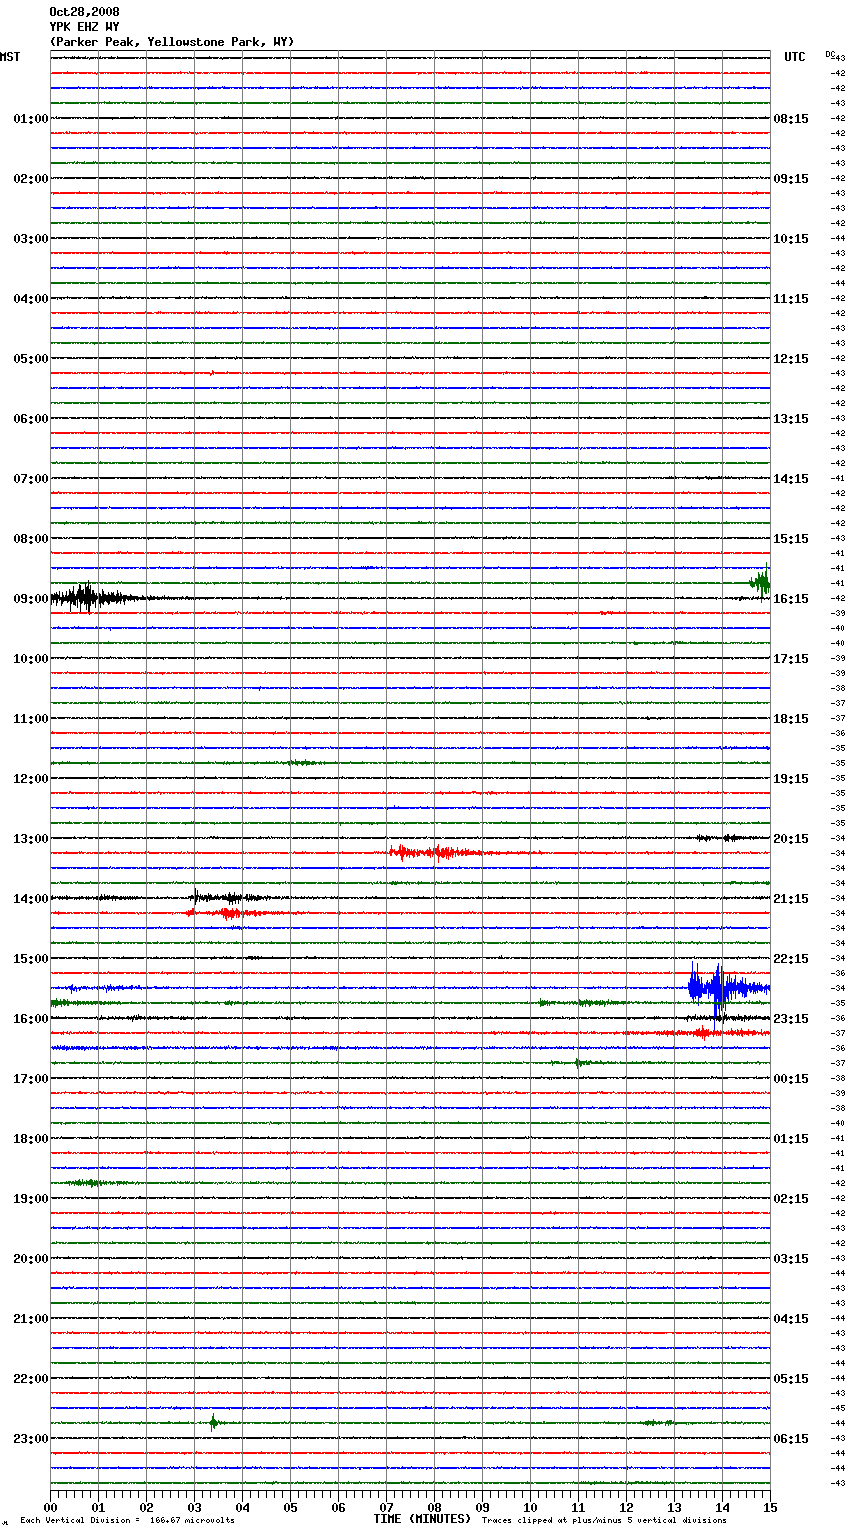This screenshot has width=850, height=1534.
Task: Click the "Each Vertical Division = 166.67 microvolts" note
Action: pyautogui.click(x=127, y=1520)
